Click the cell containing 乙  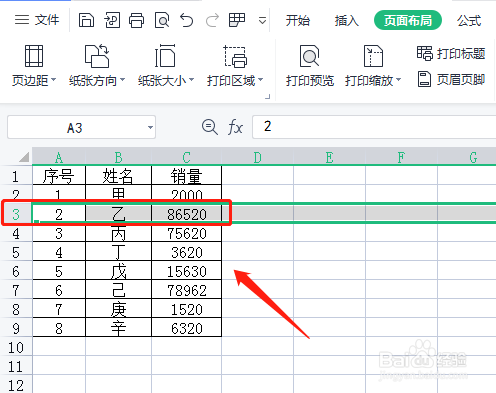(119, 214)
